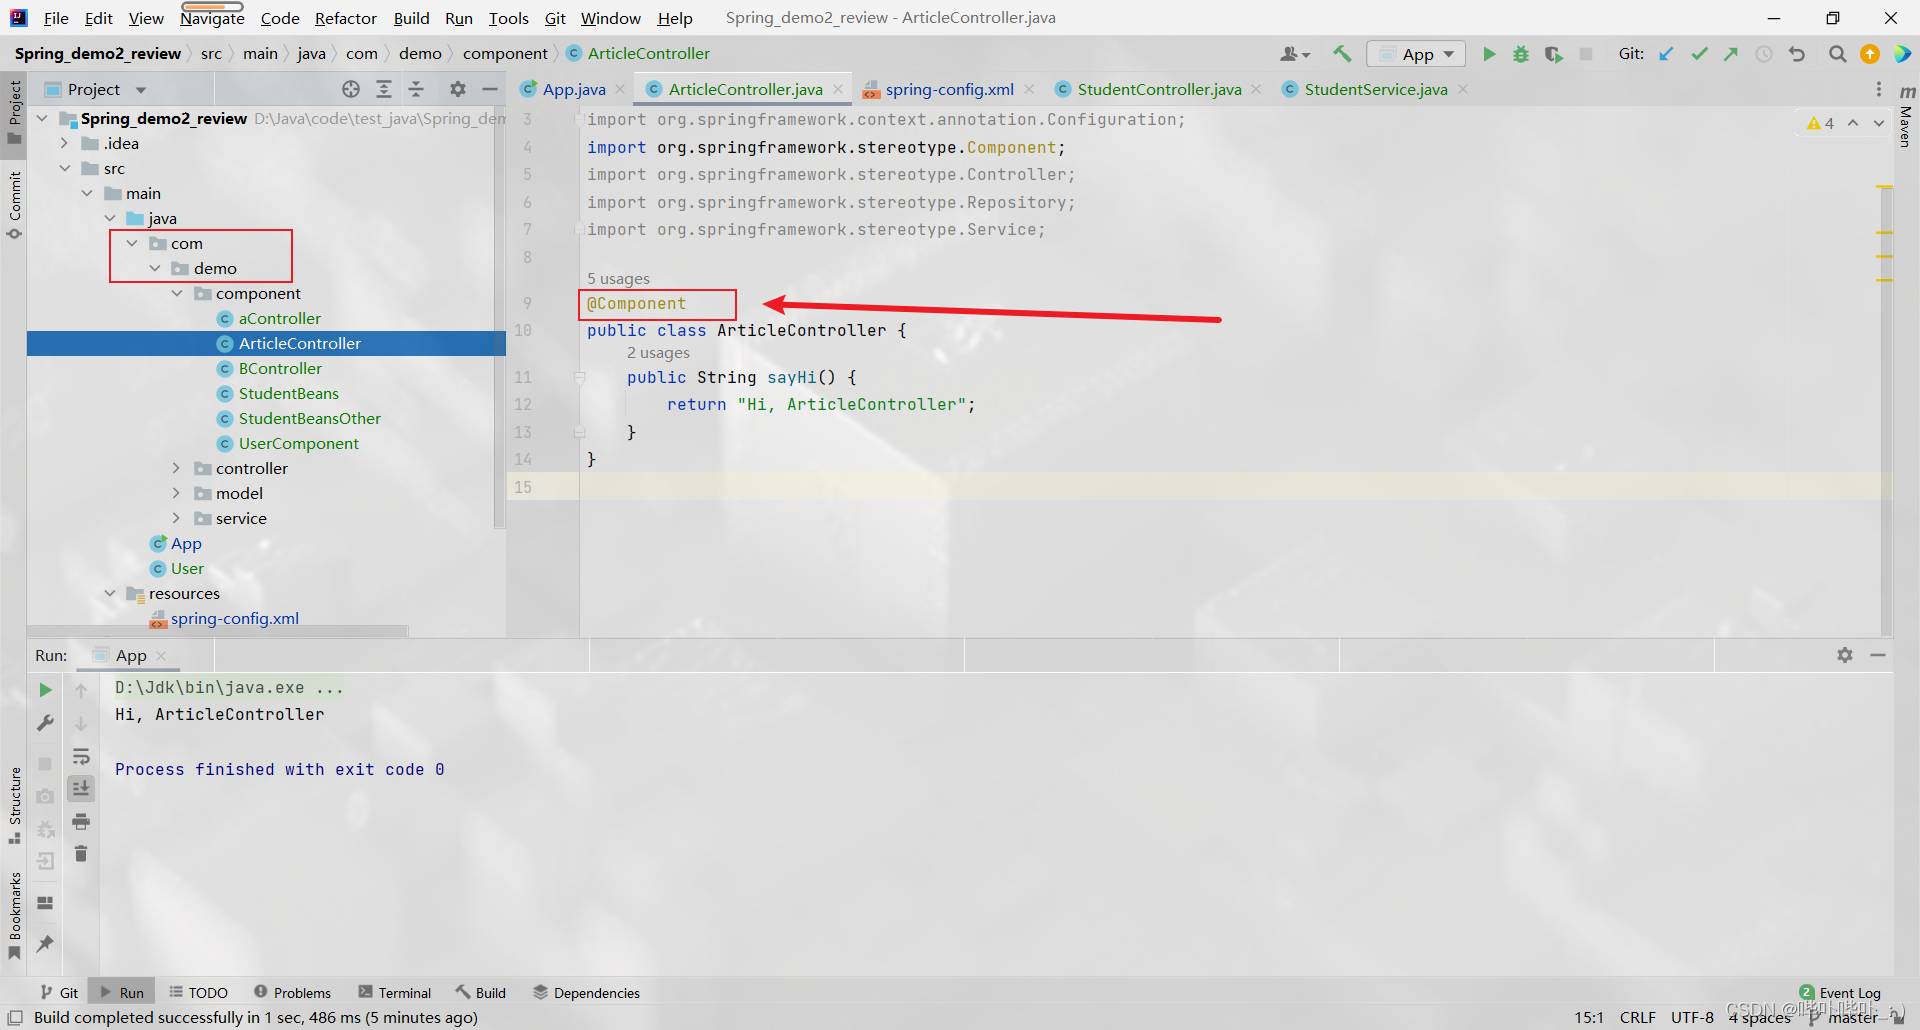The width and height of the screenshot is (1920, 1030).
Task: Open the Tools menu
Action: point(509,18)
